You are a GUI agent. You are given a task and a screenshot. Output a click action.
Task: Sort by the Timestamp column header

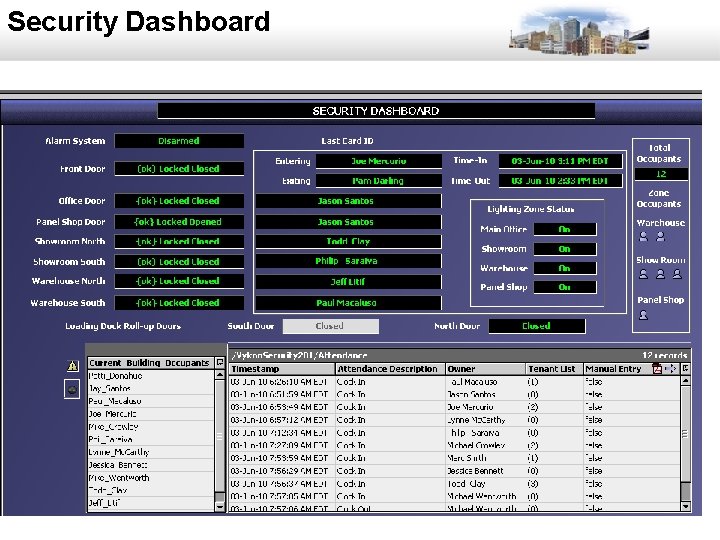[x=282, y=369]
